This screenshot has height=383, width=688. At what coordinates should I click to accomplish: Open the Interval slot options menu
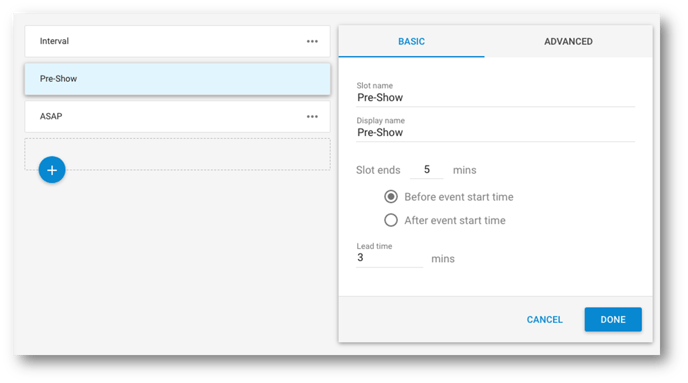point(312,41)
